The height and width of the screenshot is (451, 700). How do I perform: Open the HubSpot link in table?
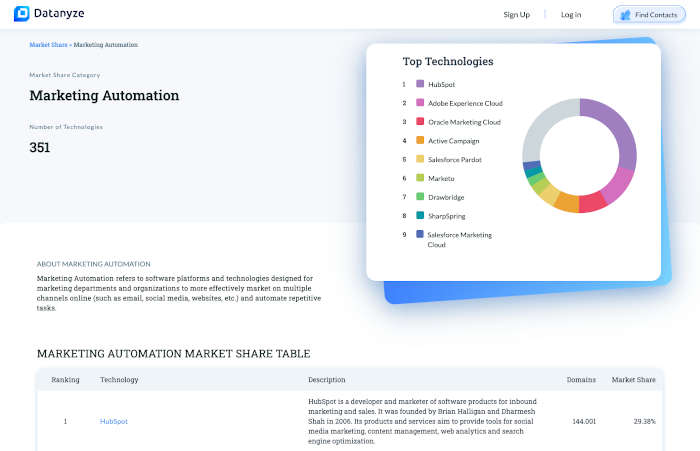pos(114,421)
